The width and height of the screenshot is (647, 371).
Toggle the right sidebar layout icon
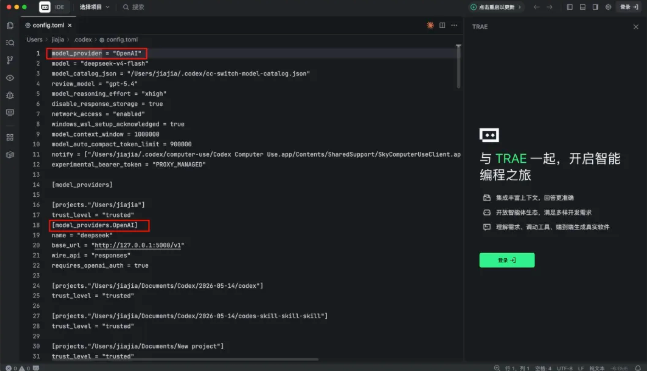(595, 7)
